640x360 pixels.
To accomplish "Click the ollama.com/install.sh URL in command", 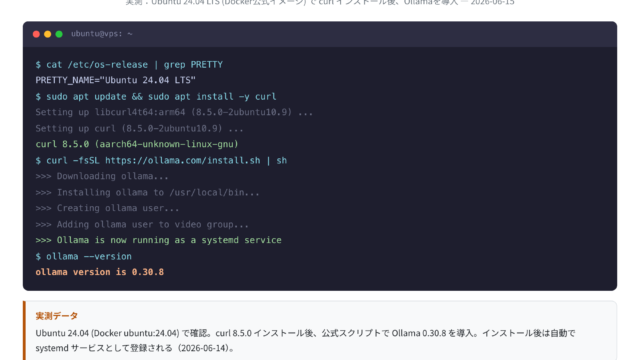I will (x=182, y=161).
